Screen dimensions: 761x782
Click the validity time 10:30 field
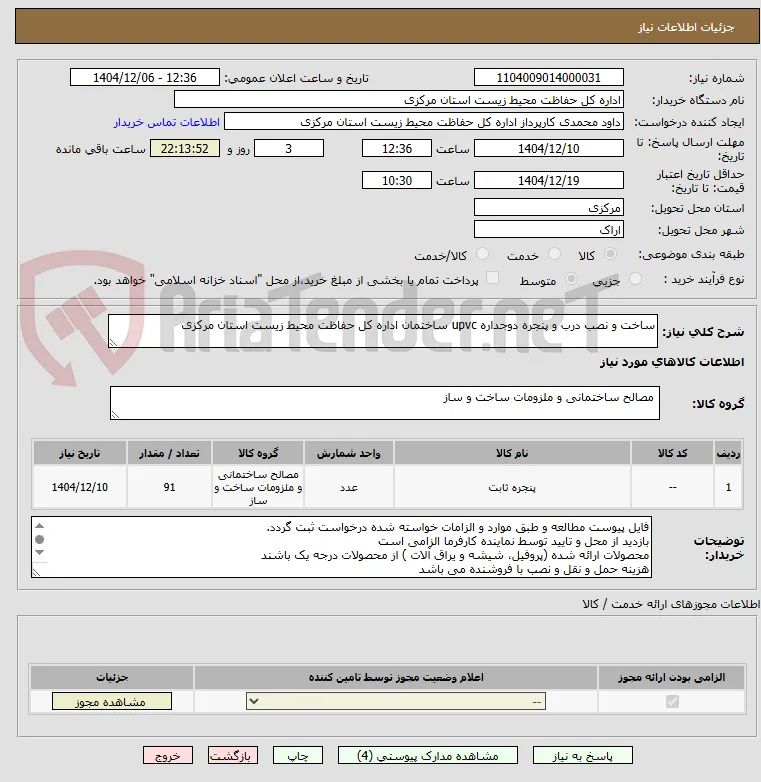tap(397, 181)
